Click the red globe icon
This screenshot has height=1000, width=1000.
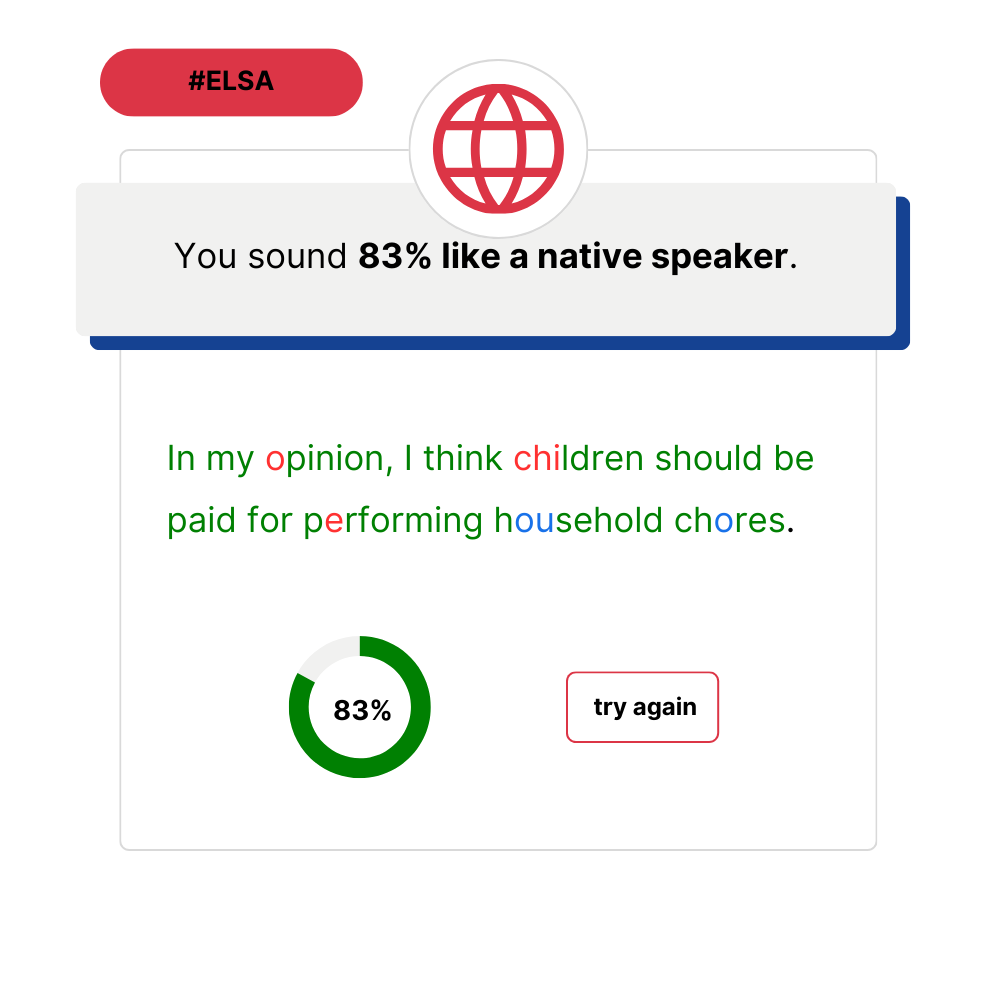pos(498,148)
